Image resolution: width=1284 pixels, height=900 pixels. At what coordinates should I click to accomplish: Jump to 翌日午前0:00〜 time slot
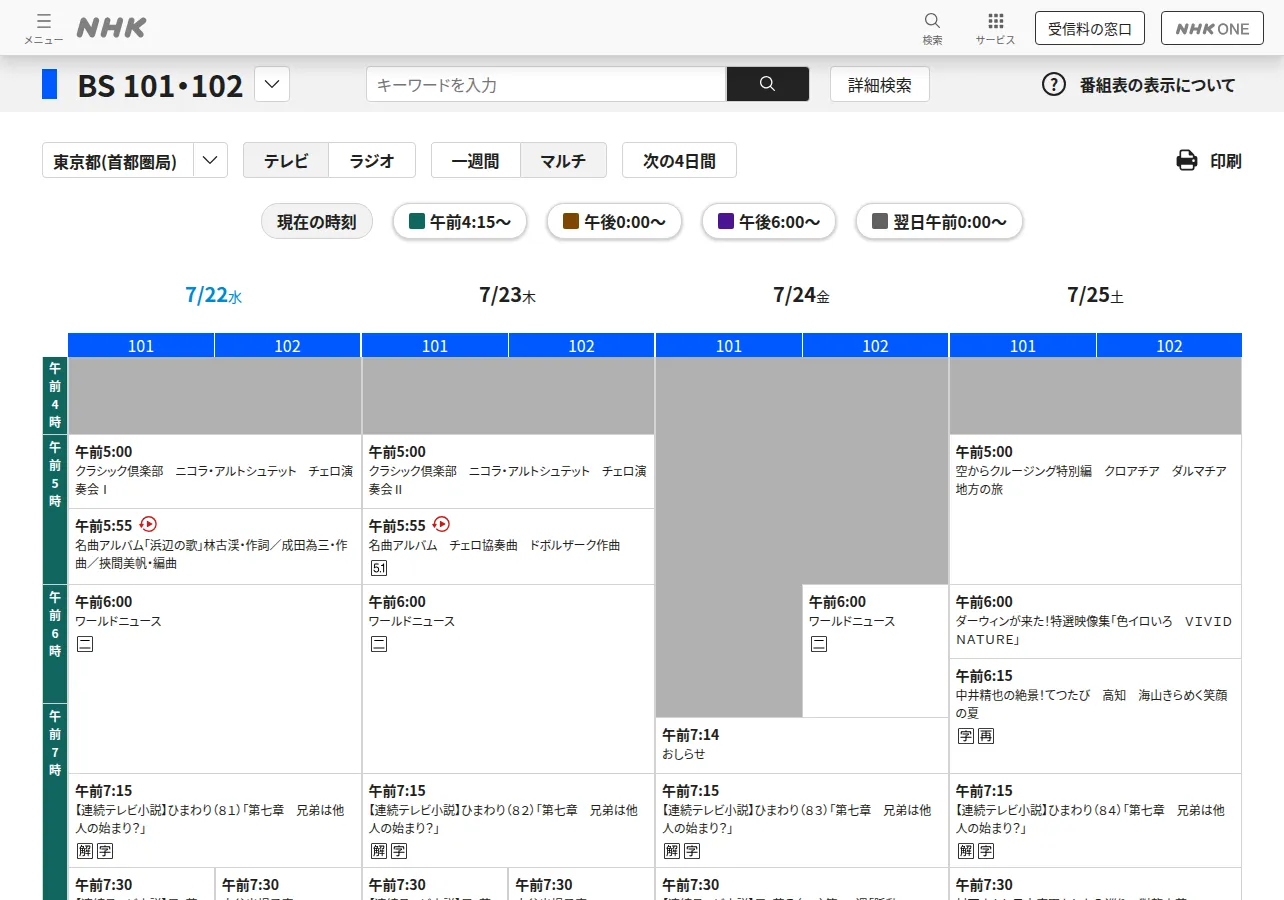click(x=939, y=222)
